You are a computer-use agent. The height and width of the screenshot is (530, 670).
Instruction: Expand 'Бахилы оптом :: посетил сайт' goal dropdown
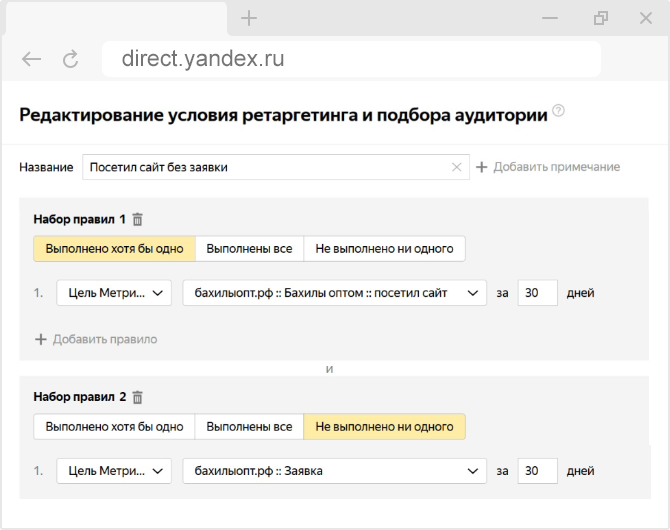[x=334, y=293]
